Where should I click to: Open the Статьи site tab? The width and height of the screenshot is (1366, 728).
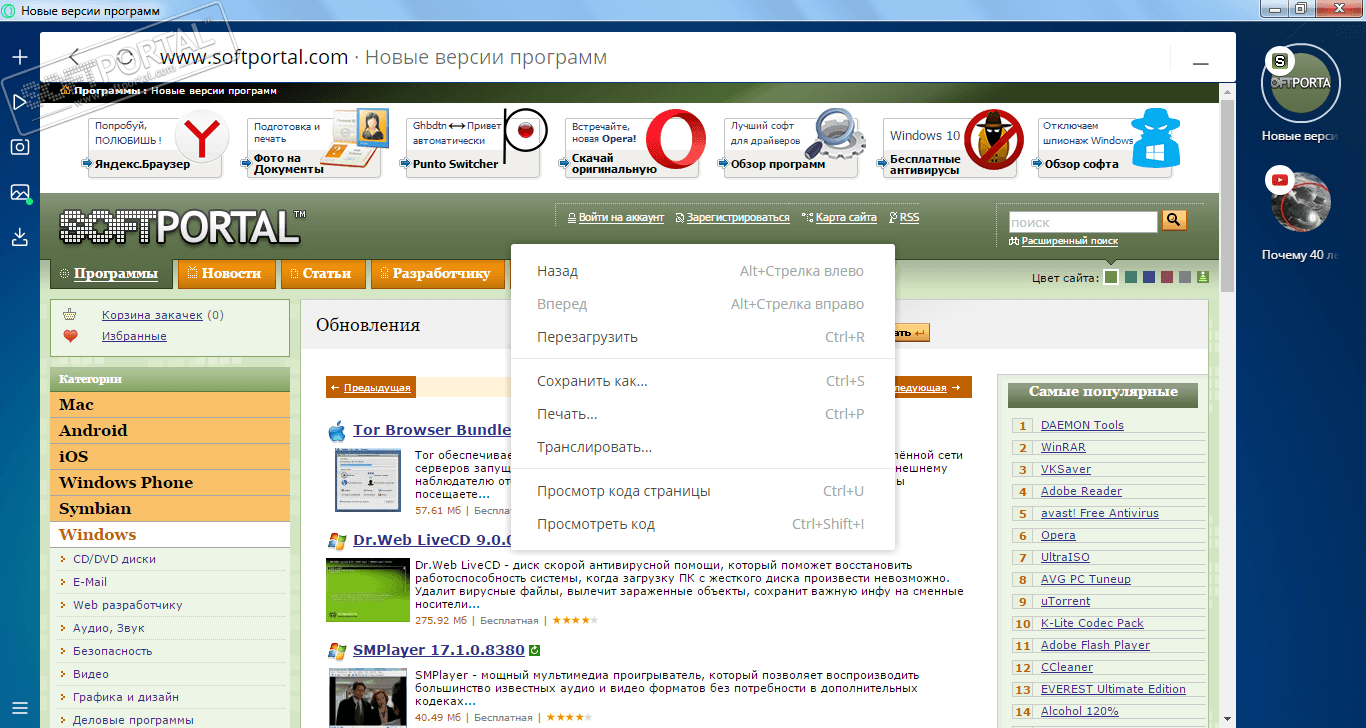click(323, 274)
